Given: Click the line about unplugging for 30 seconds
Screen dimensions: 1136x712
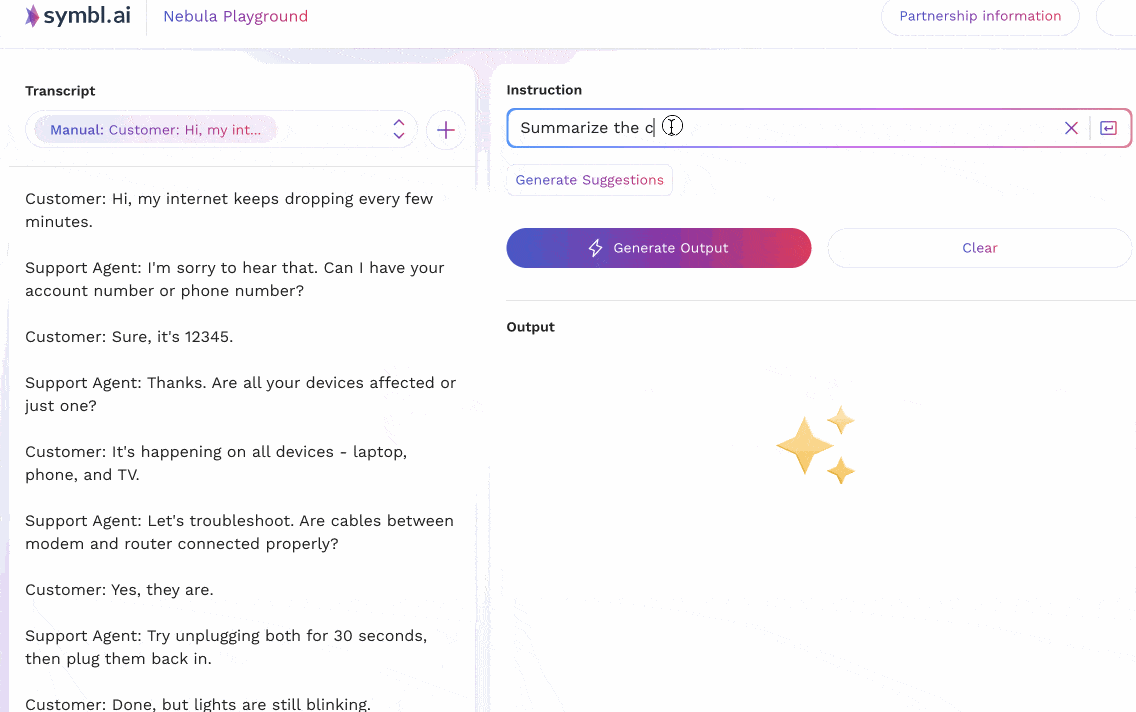Looking at the screenshot, I should pyautogui.click(x=226, y=647).
